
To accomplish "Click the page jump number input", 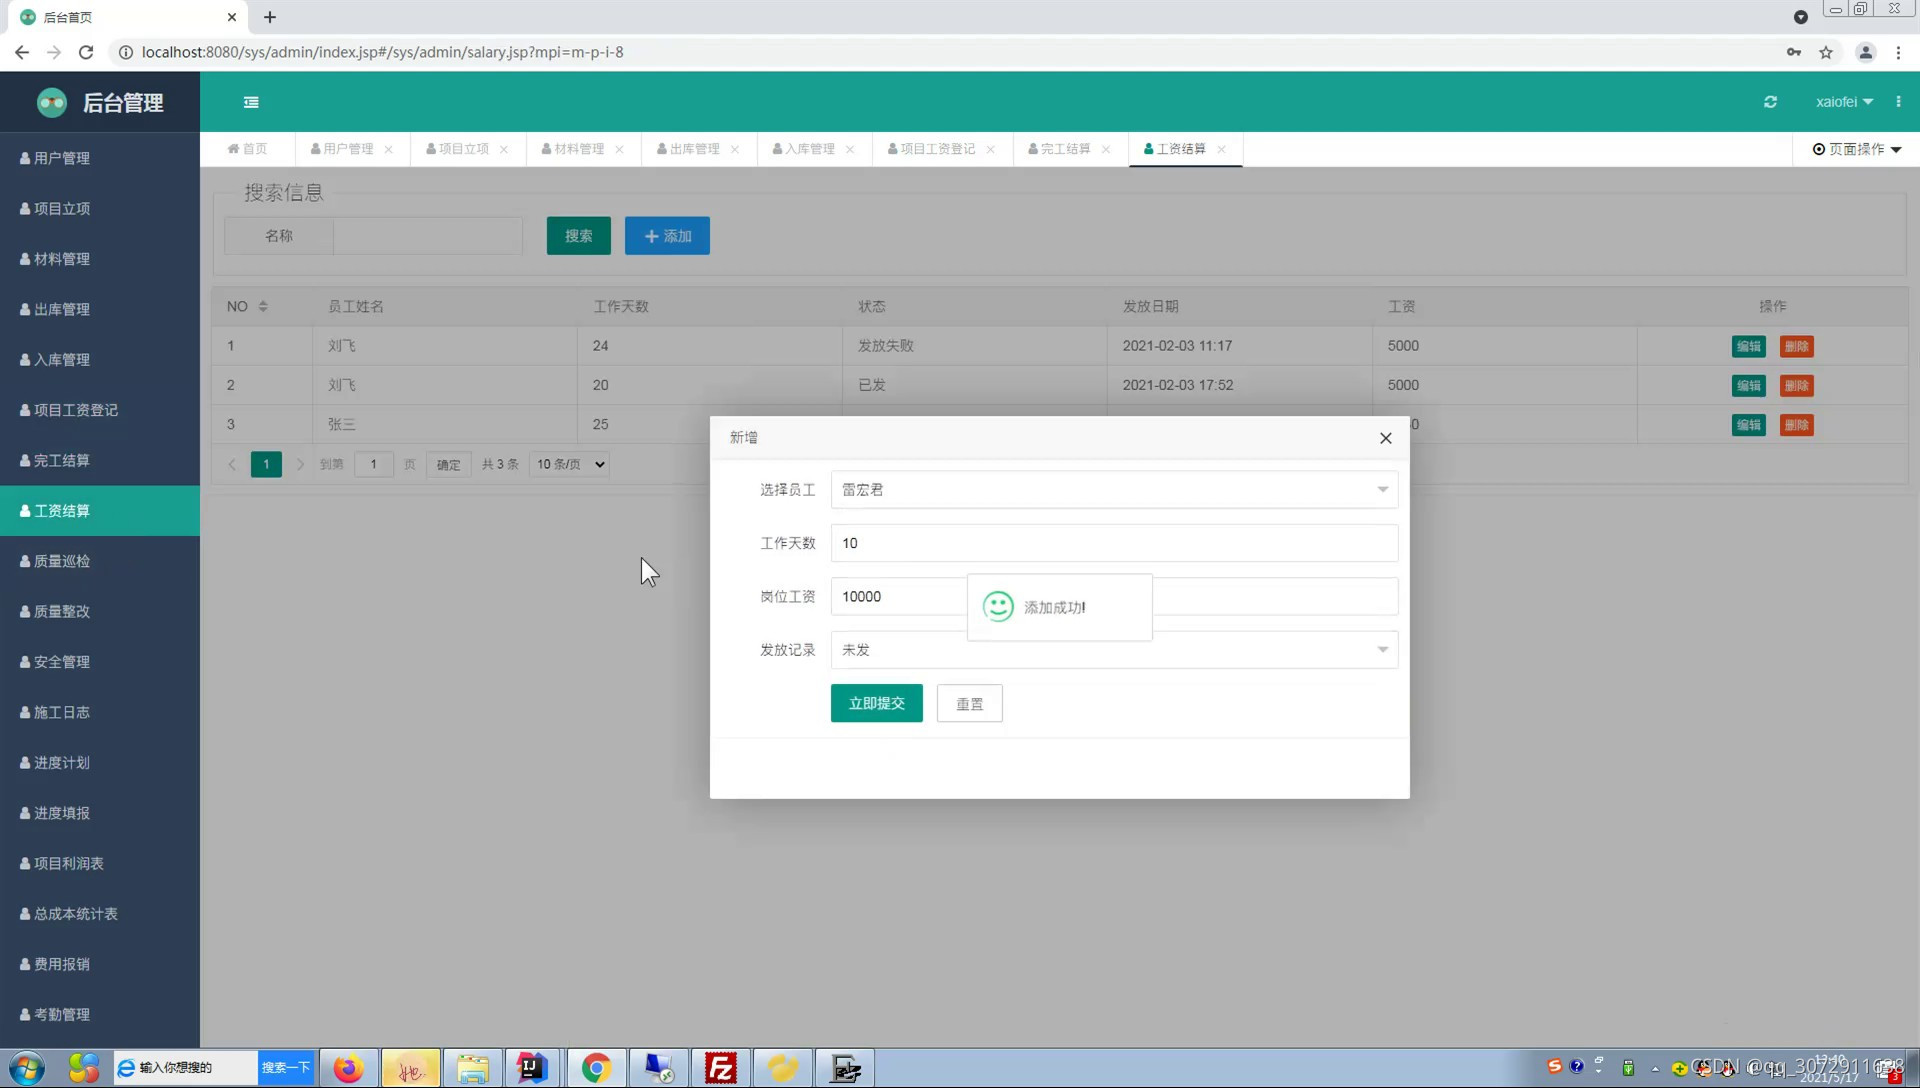I will tap(374, 464).
